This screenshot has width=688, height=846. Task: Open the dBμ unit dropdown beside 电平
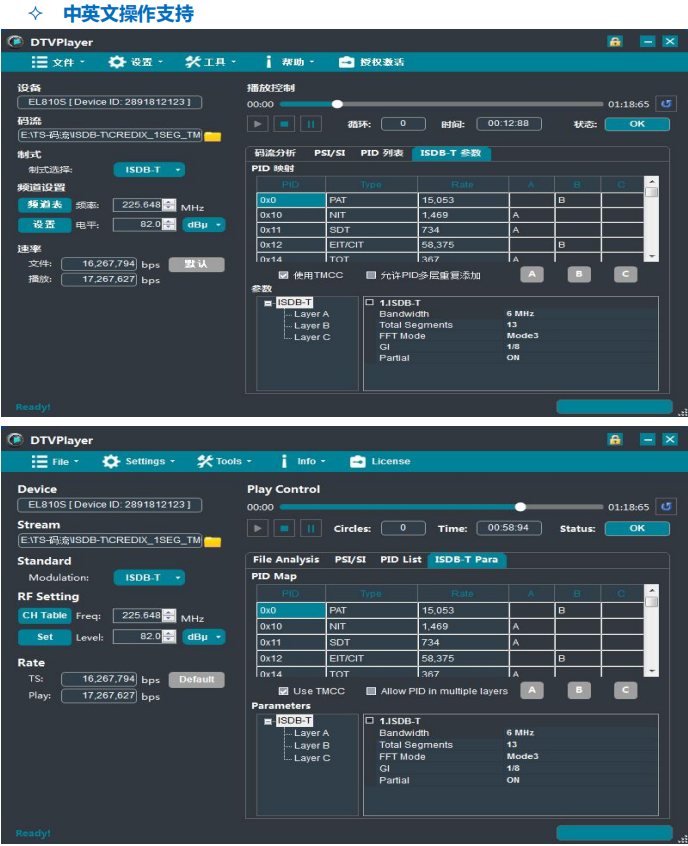203,225
